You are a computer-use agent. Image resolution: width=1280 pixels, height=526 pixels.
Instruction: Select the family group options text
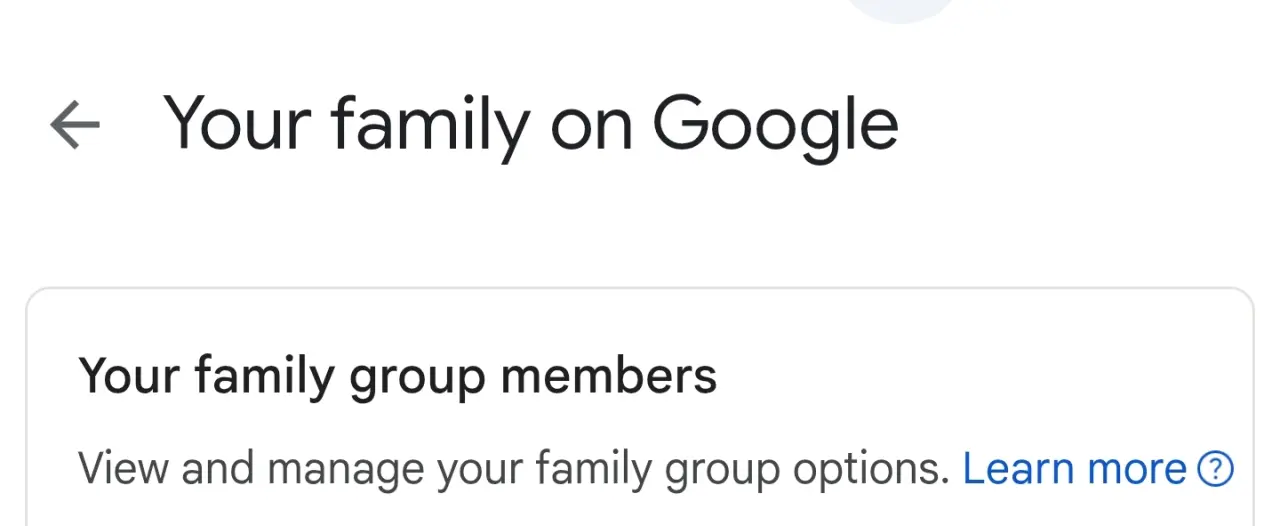pos(741,469)
